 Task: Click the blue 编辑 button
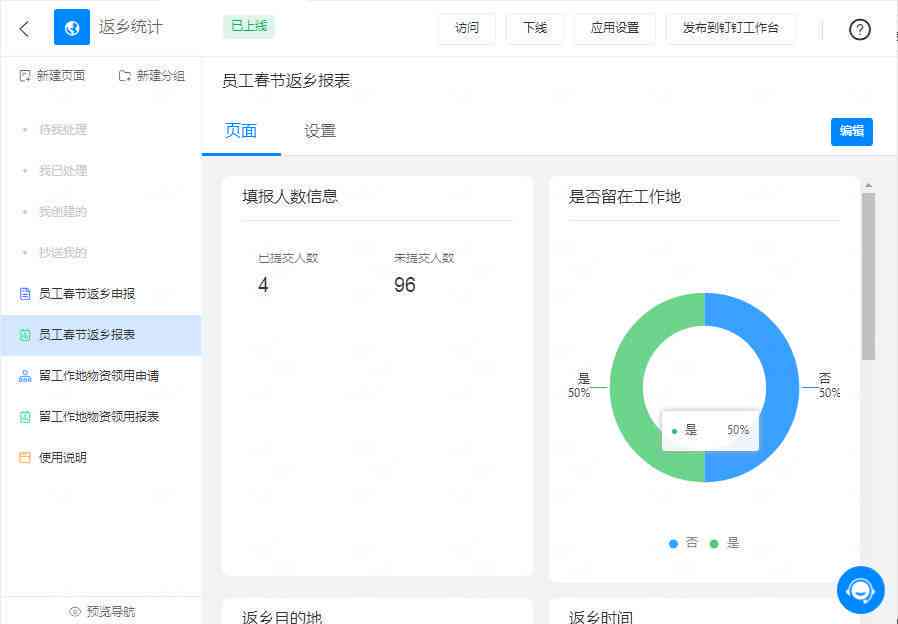pyautogui.click(x=852, y=132)
